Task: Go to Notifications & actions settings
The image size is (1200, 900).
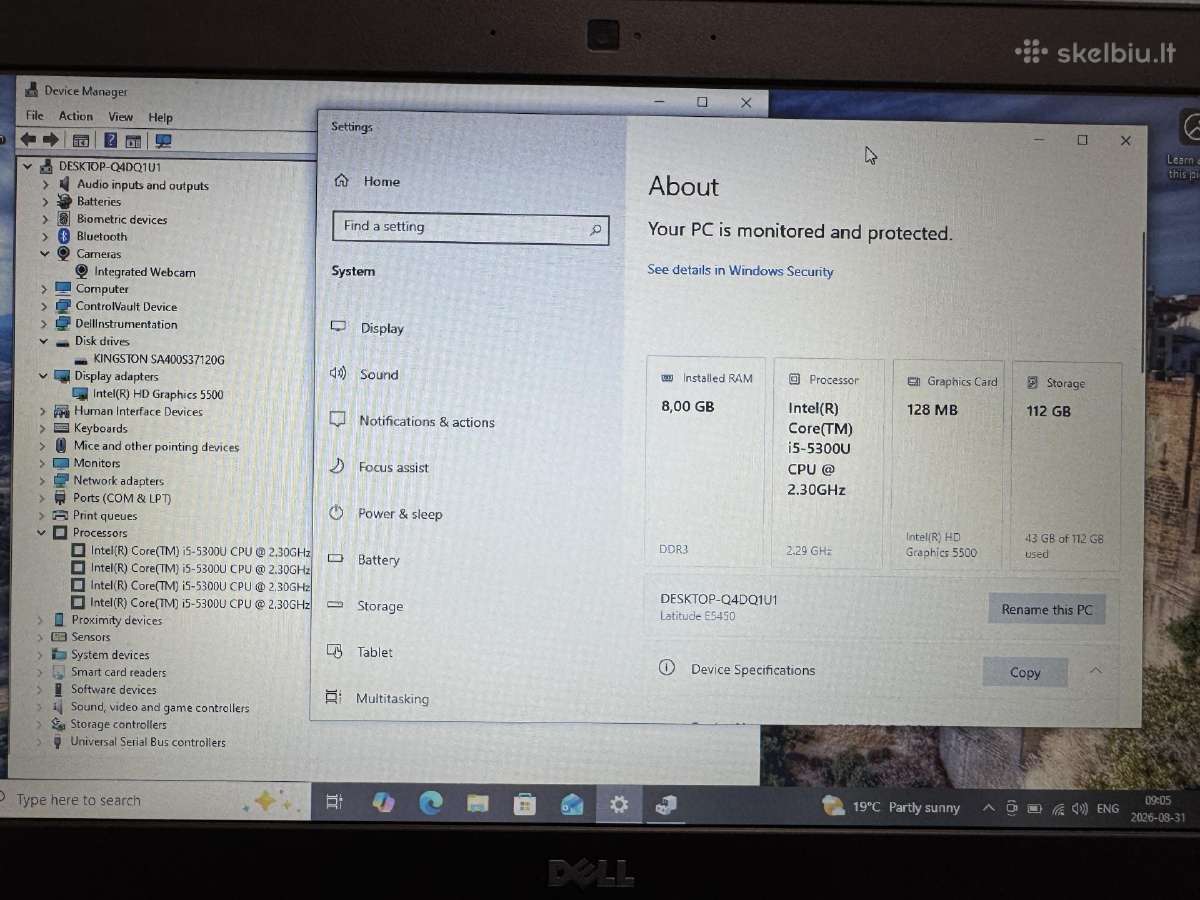Action: [x=427, y=422]
